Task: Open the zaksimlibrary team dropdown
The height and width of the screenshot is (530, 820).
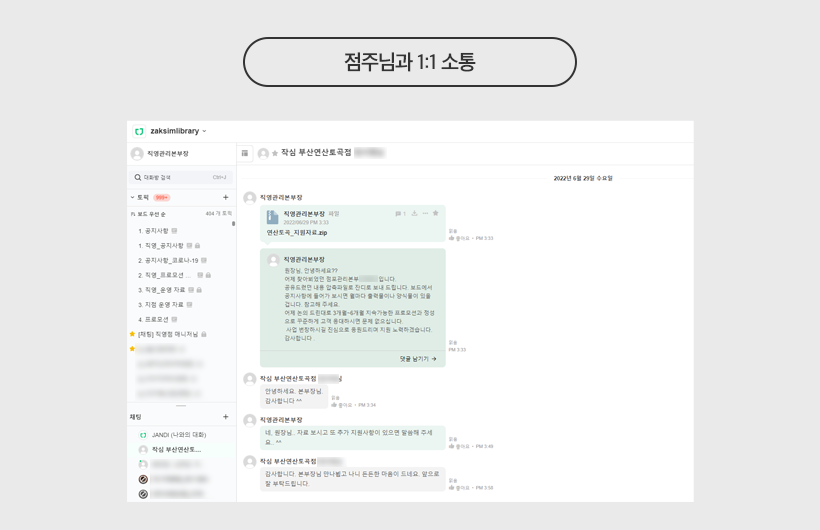Action: [204, 131]
